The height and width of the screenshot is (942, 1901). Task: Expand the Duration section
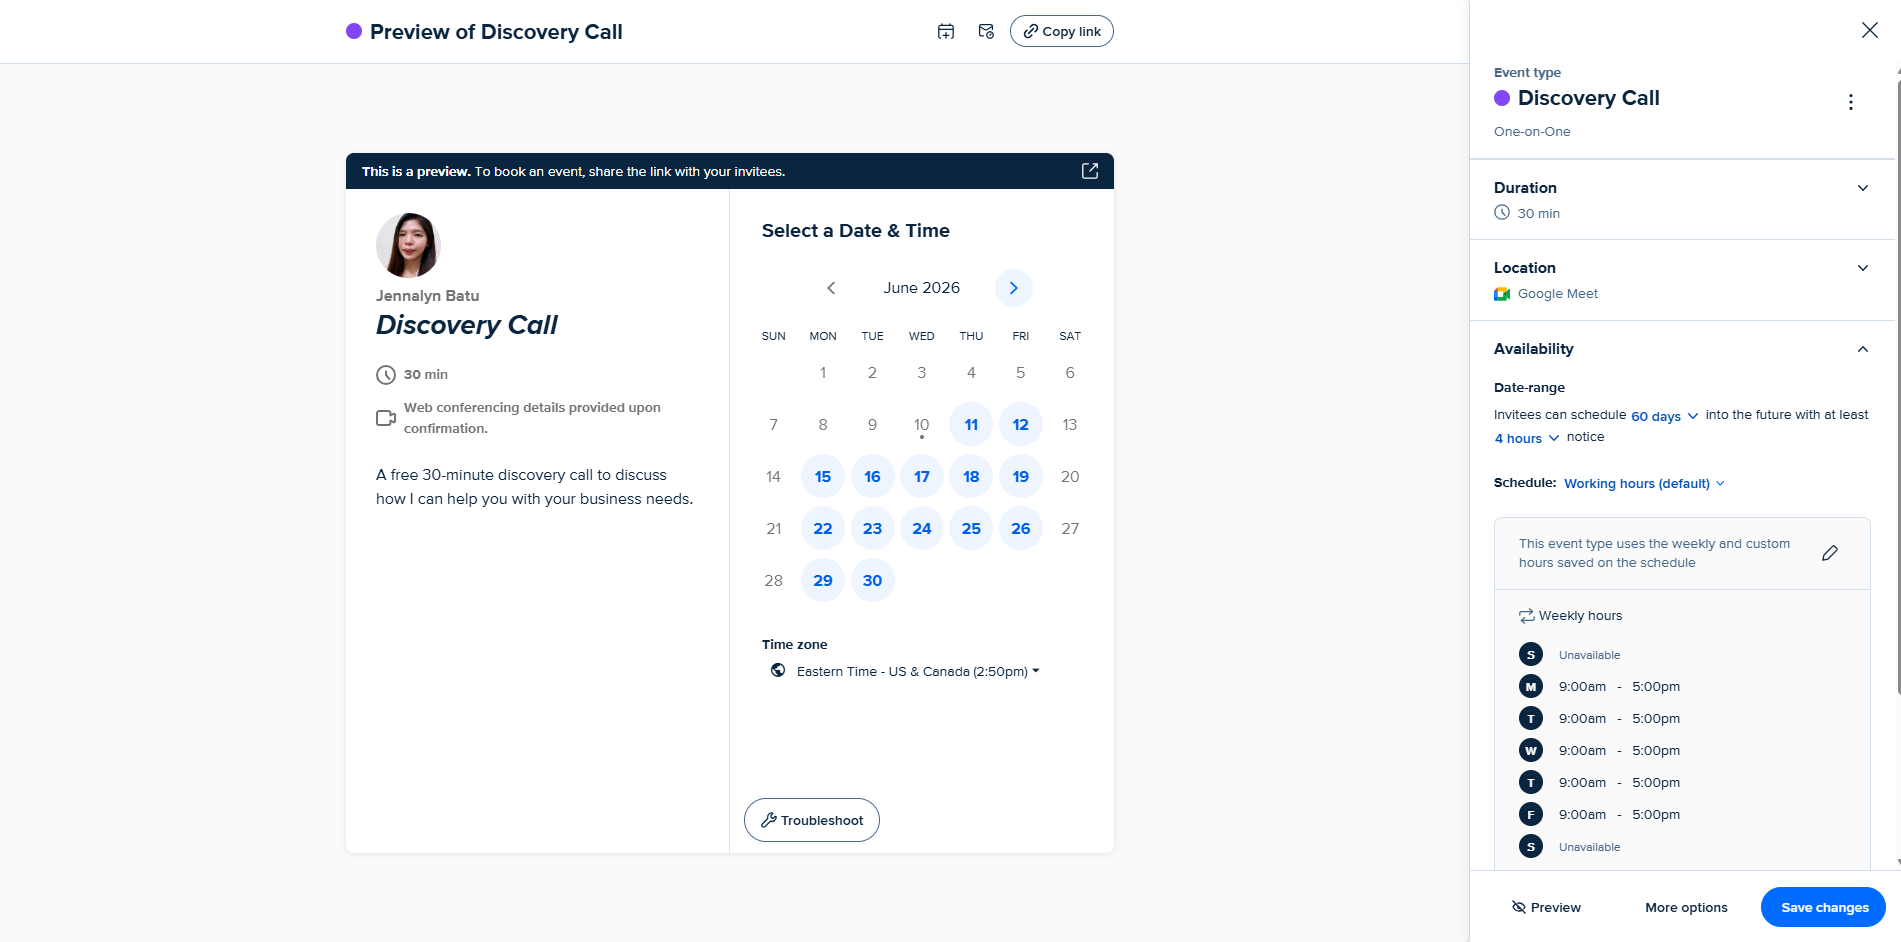pyautogui.click(x=1863, y=188)
